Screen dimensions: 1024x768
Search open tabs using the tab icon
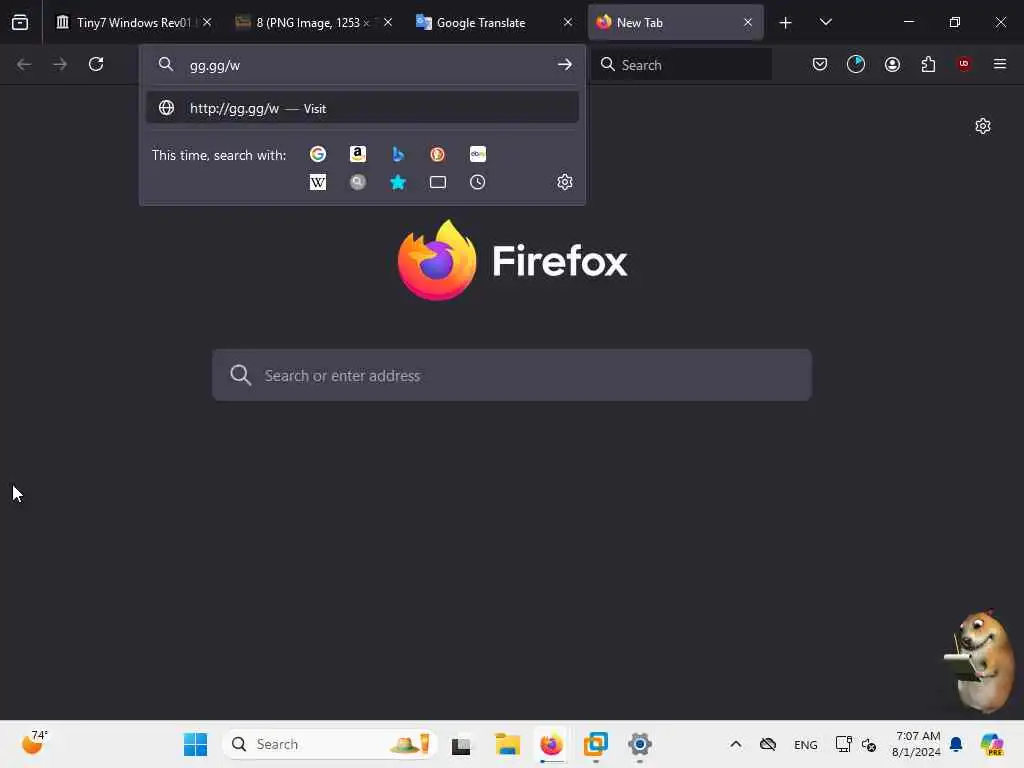click(x=438, y=182)
